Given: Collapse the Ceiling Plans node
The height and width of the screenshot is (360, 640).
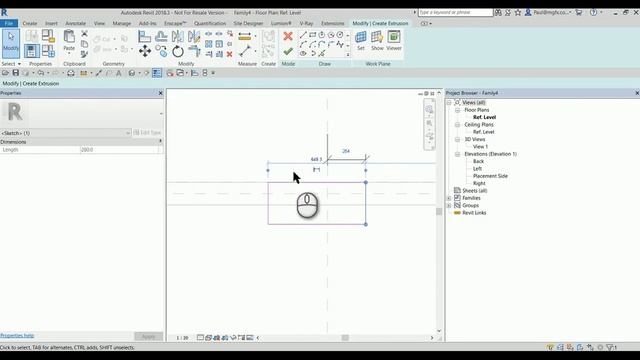Looking at the screenshot, I should pos(458,124).
